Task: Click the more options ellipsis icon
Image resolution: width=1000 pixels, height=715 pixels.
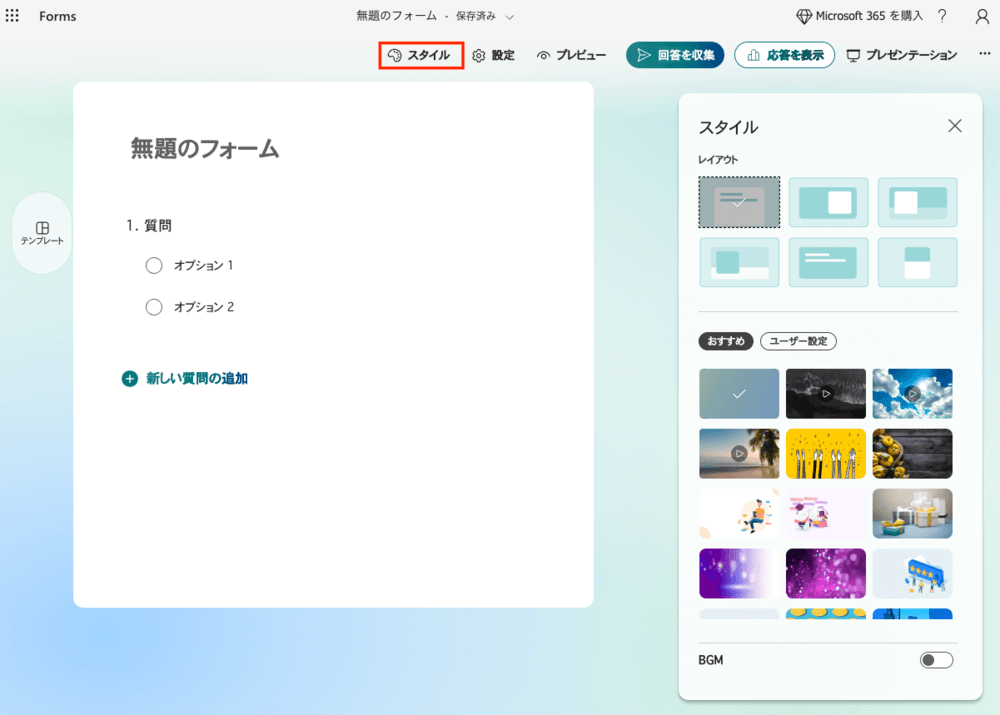Action: 985,54
